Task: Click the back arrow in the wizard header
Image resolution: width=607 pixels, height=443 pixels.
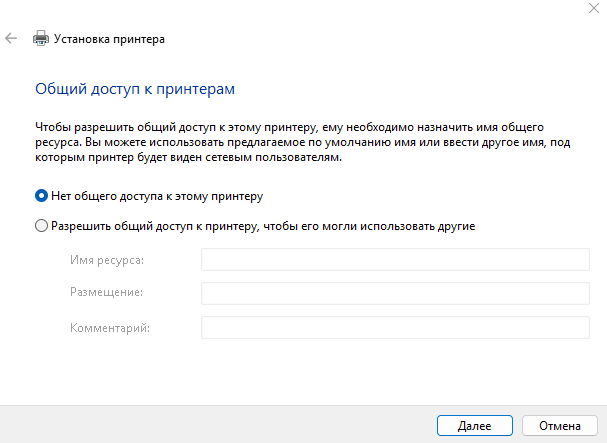Action: pyautogui.click(x=11, y=39)
